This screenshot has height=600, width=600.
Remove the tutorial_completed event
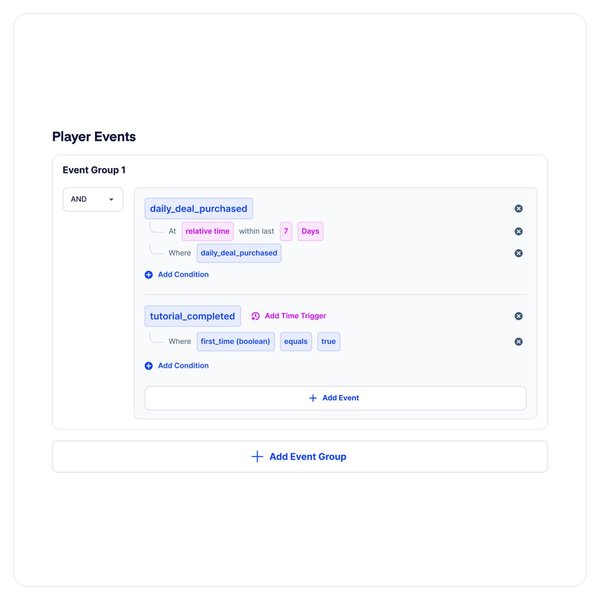coord(518,316)
